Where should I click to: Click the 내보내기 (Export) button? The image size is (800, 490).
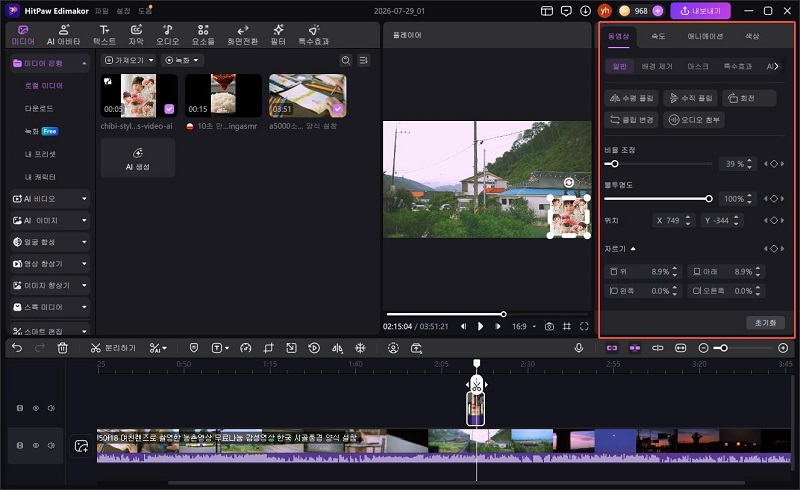click(700, 11)
